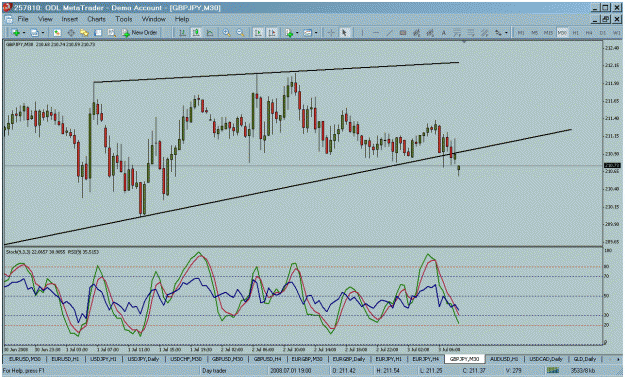This screenshot has height=377, width=625.
Task: Open the Profiles icon
Action: (x=35, y=33)
